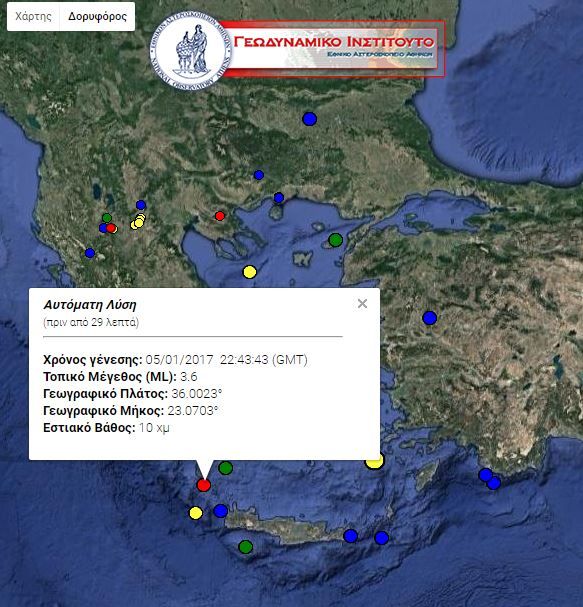This screenshot has width=583, height=607.
Task: Select small blue marker inland north of Thasos
Action: click(x=259, y=175)
